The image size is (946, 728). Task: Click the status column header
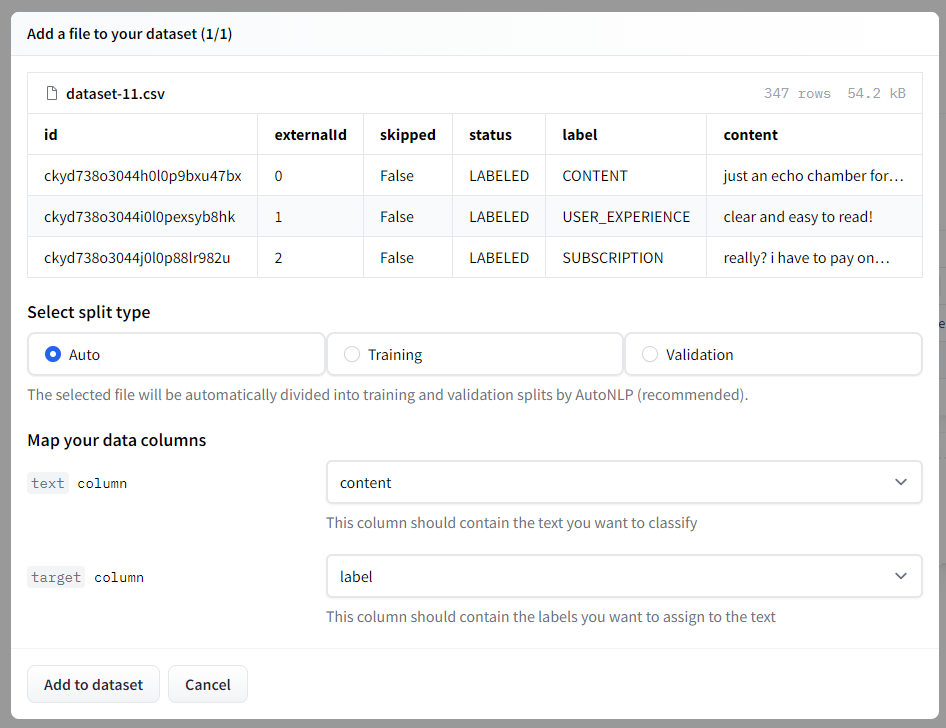(490, 135)
